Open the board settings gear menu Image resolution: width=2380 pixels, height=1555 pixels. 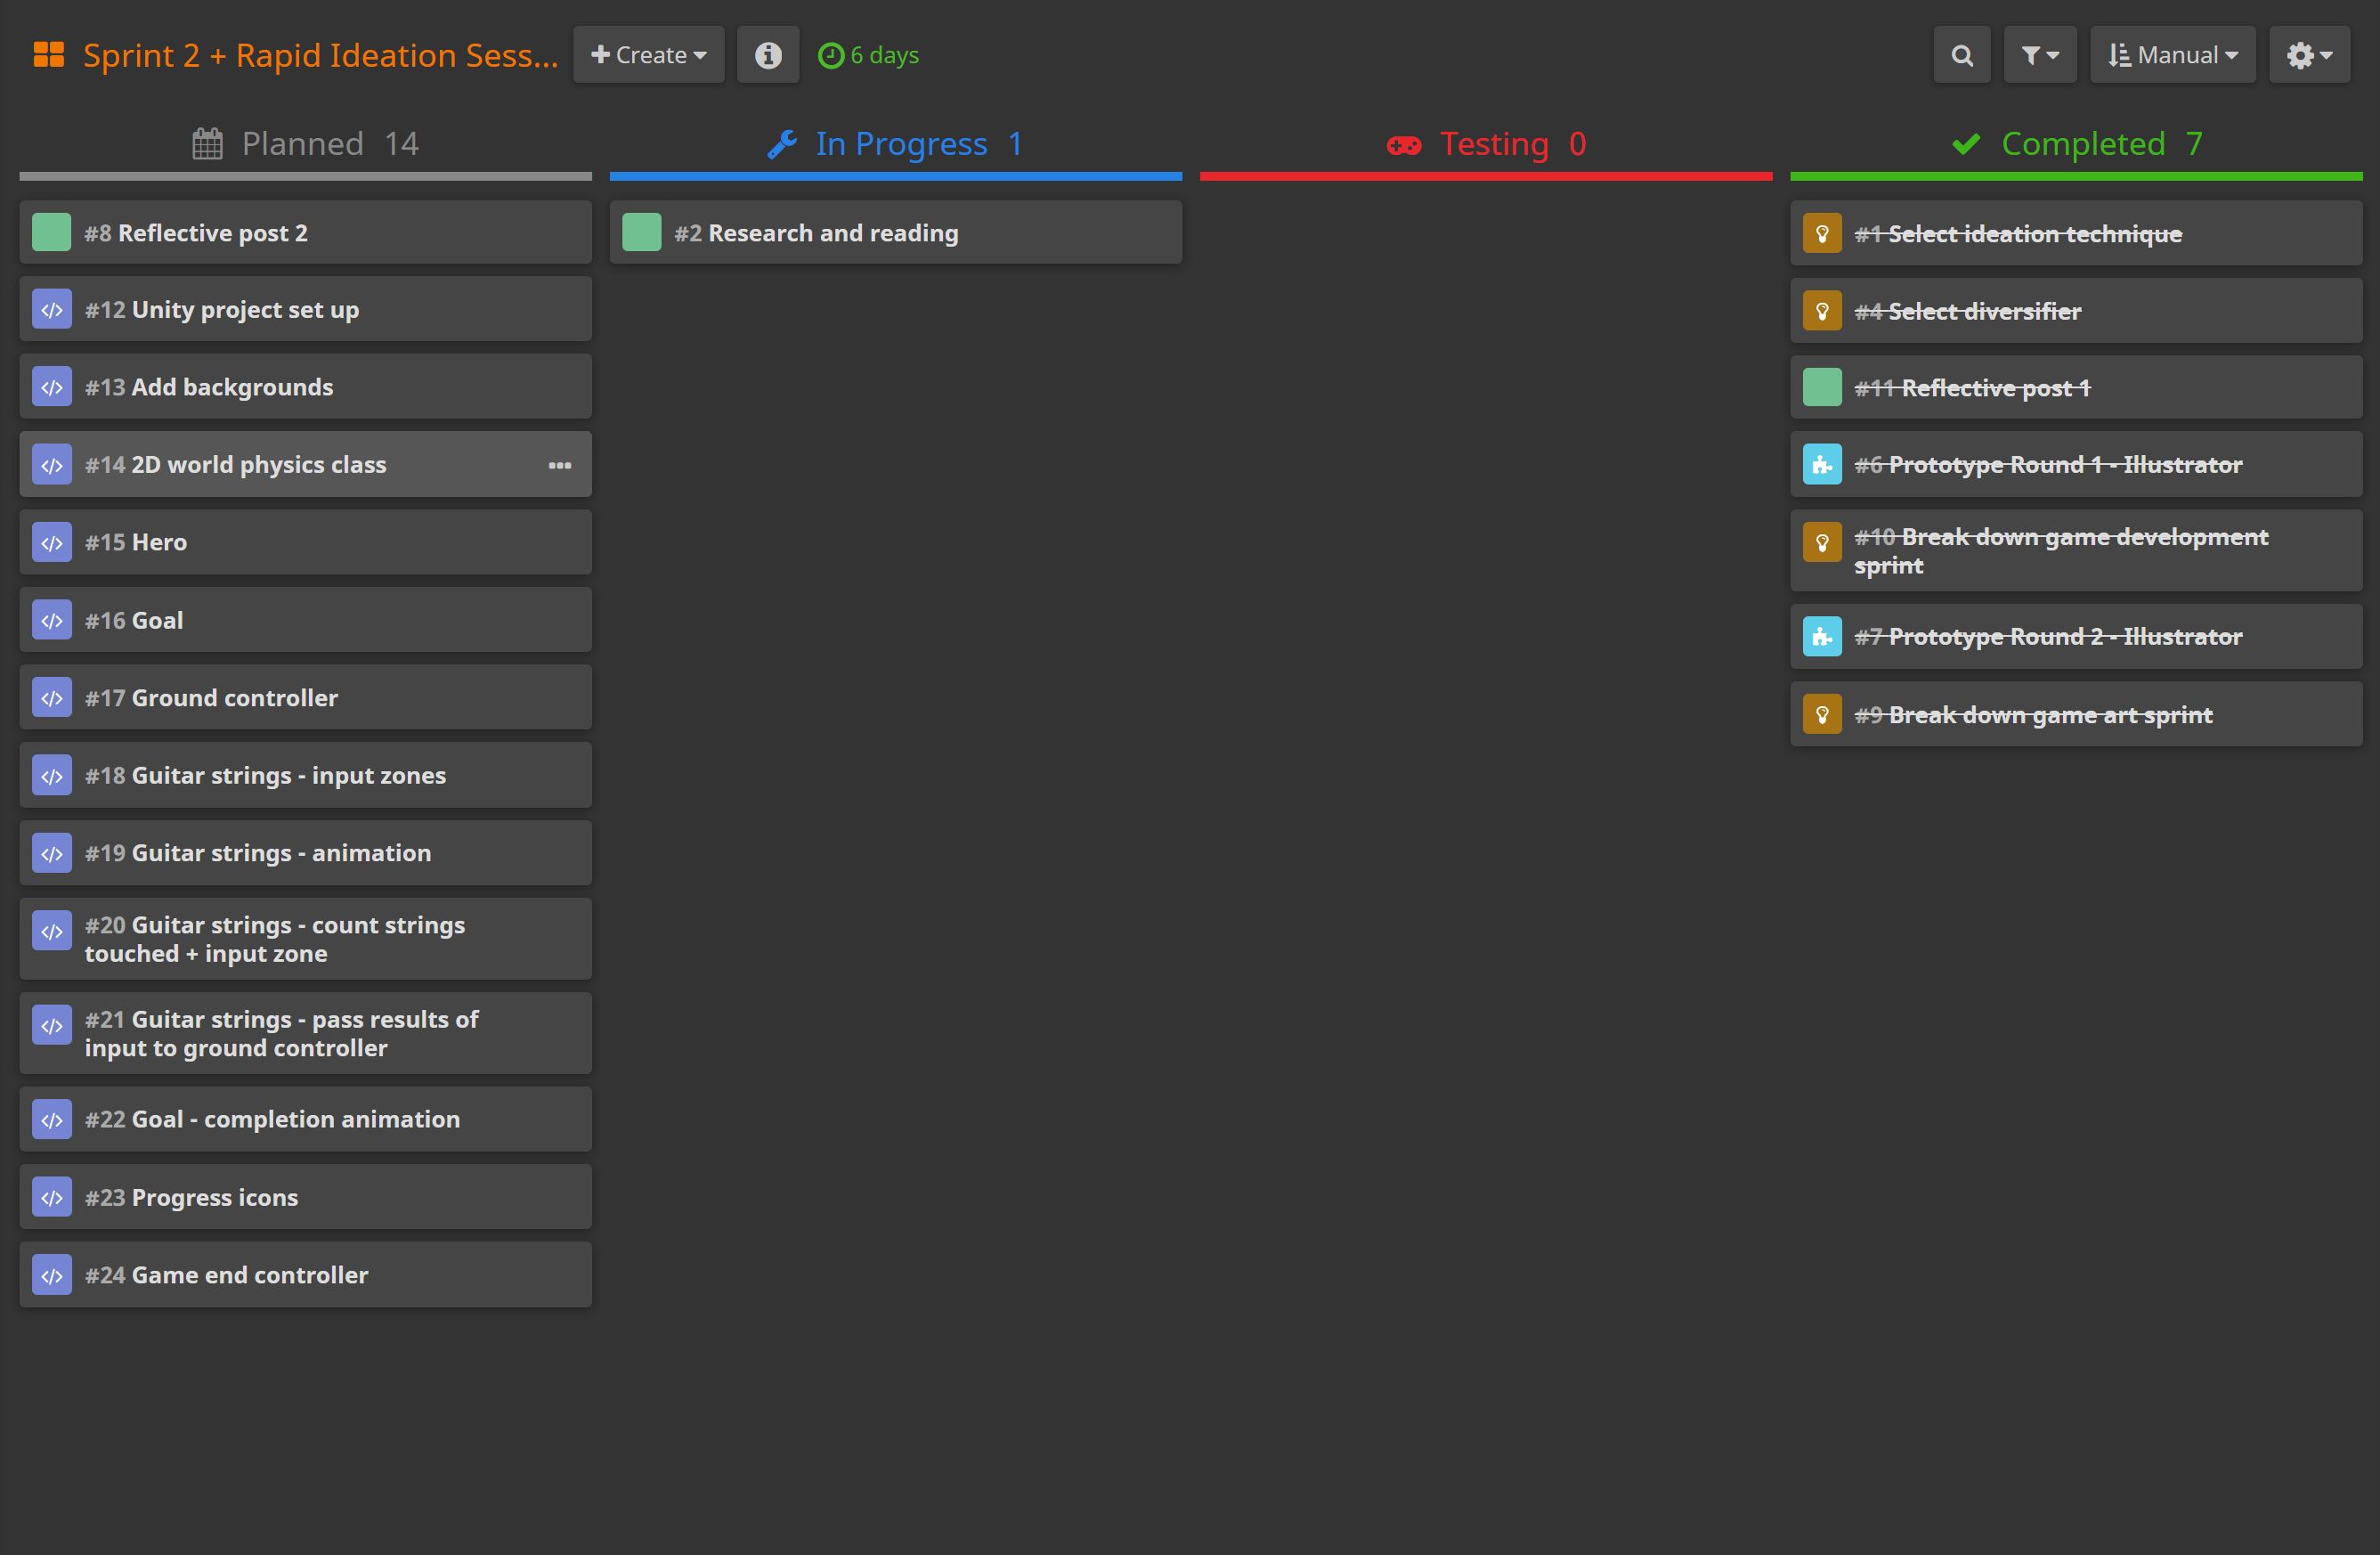(2308, 55)
